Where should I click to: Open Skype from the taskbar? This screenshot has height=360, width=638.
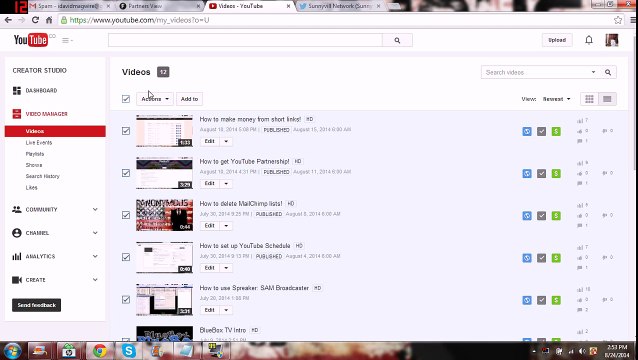[129, 351]
